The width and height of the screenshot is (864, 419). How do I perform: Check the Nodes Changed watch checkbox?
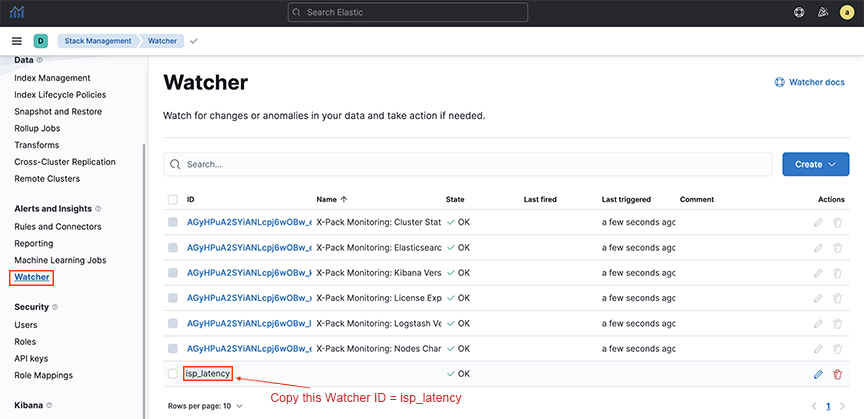(x=173, y=348)
